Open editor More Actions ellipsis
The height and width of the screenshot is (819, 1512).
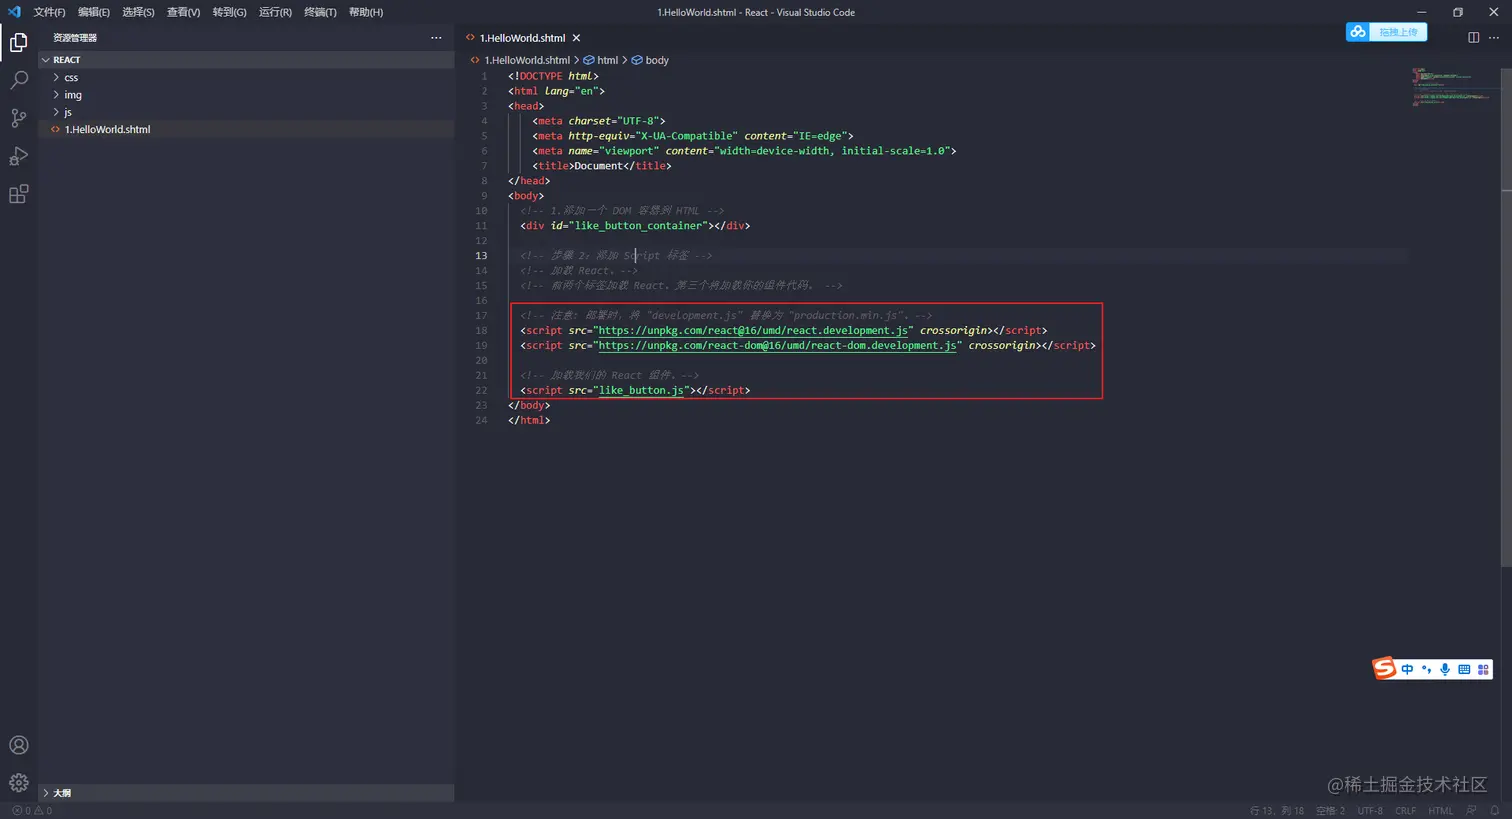click(1494, 38)
